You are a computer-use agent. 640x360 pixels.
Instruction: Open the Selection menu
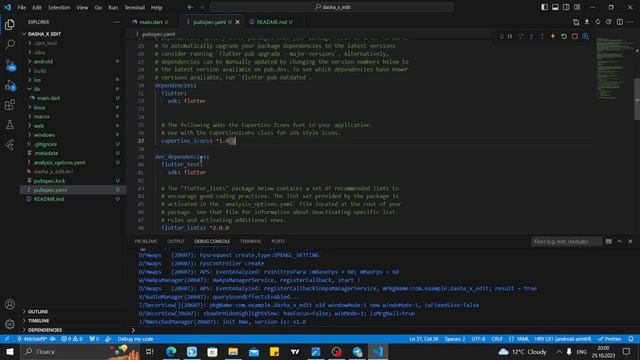coord(59,7)
